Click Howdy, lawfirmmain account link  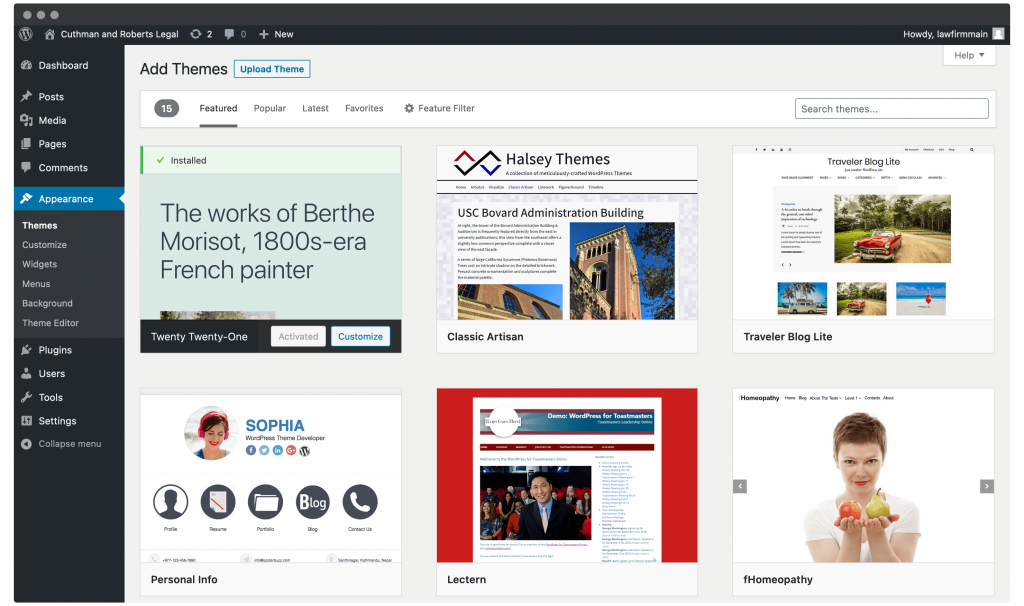pos(946,34)
